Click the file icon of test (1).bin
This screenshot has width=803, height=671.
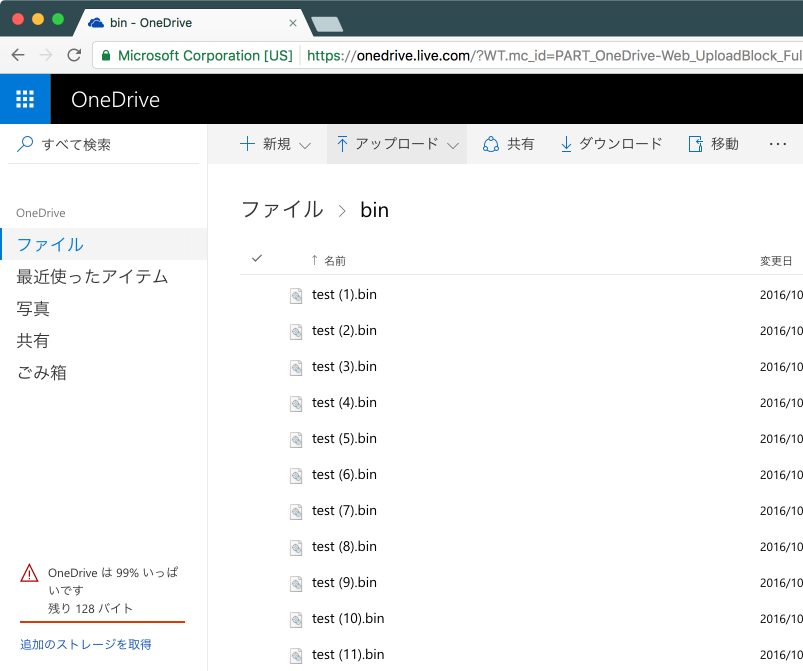pos(296,296)
